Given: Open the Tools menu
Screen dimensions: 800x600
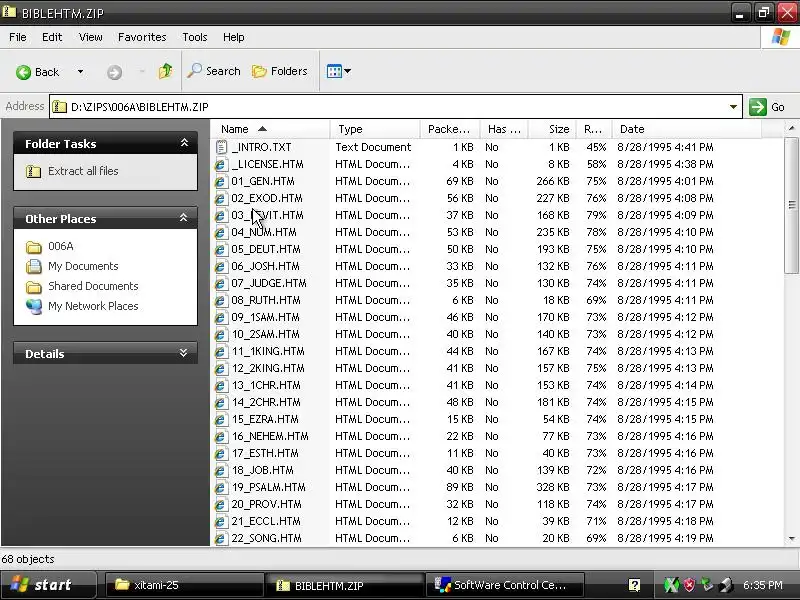Looking at the screenshot, I should point(194,37).
